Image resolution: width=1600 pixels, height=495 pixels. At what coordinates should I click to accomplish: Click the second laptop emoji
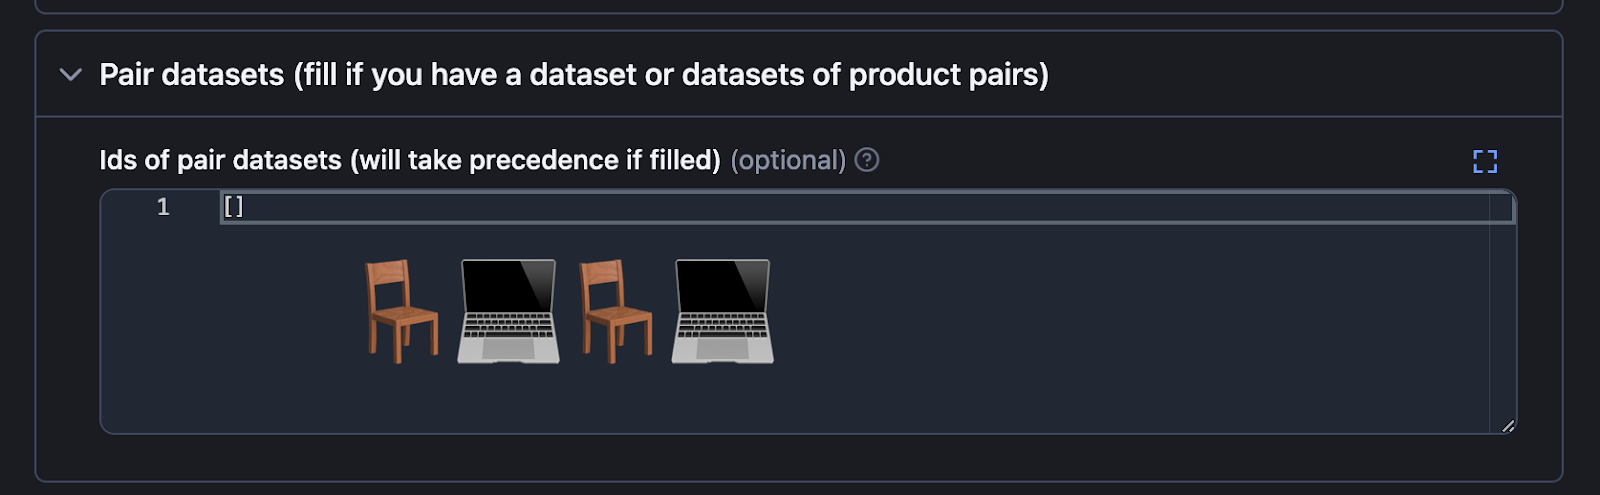[723, 311]
